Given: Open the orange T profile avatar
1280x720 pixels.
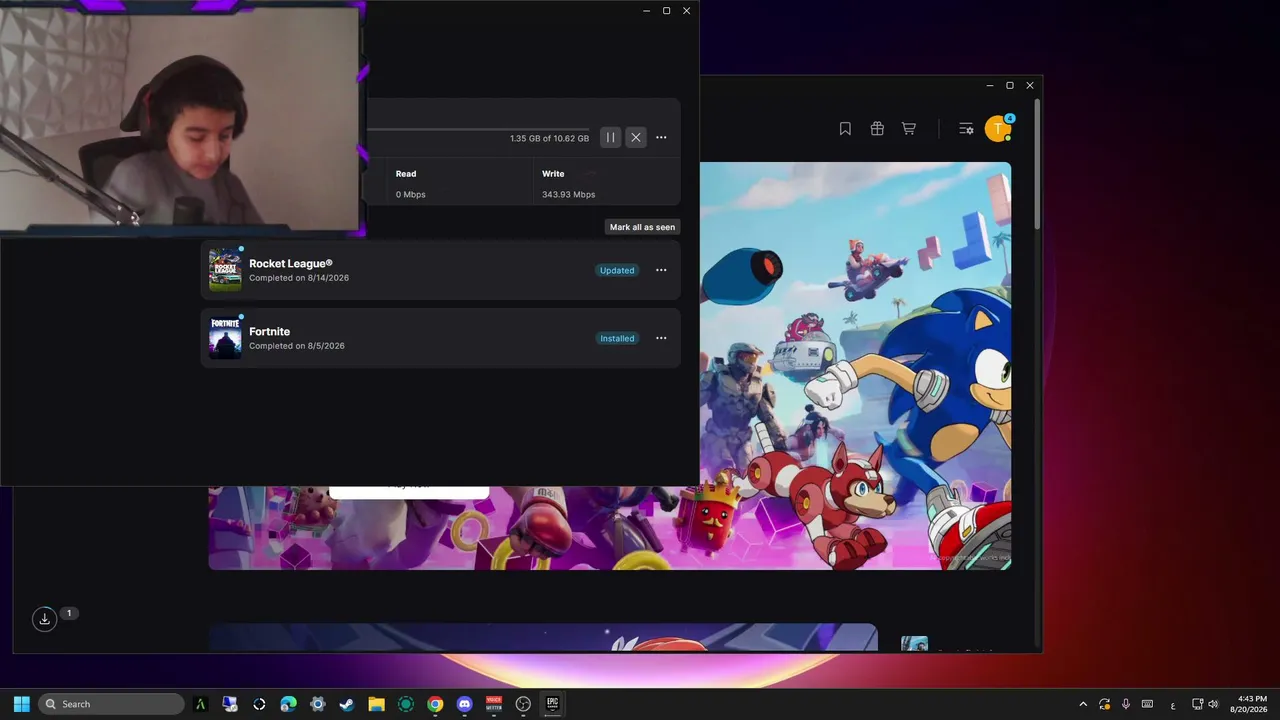Looking at the screenshot, I should [998, 128].
